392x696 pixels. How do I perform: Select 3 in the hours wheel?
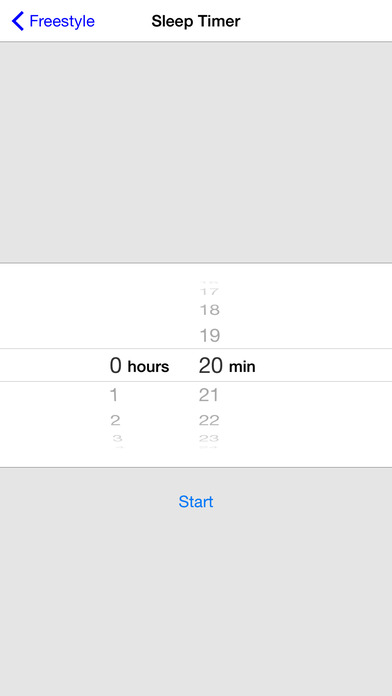[117, 439]
